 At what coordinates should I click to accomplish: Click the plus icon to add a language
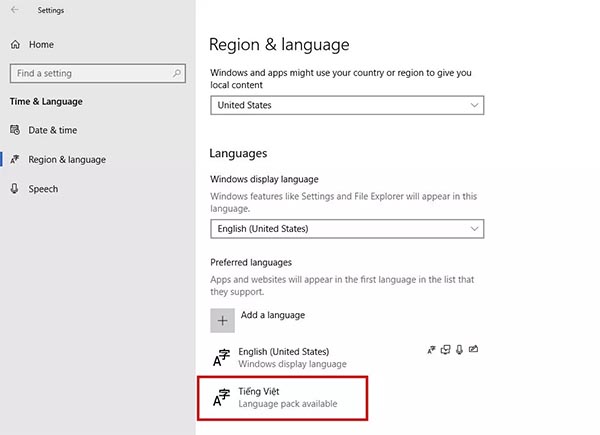[x=222, y=320]
